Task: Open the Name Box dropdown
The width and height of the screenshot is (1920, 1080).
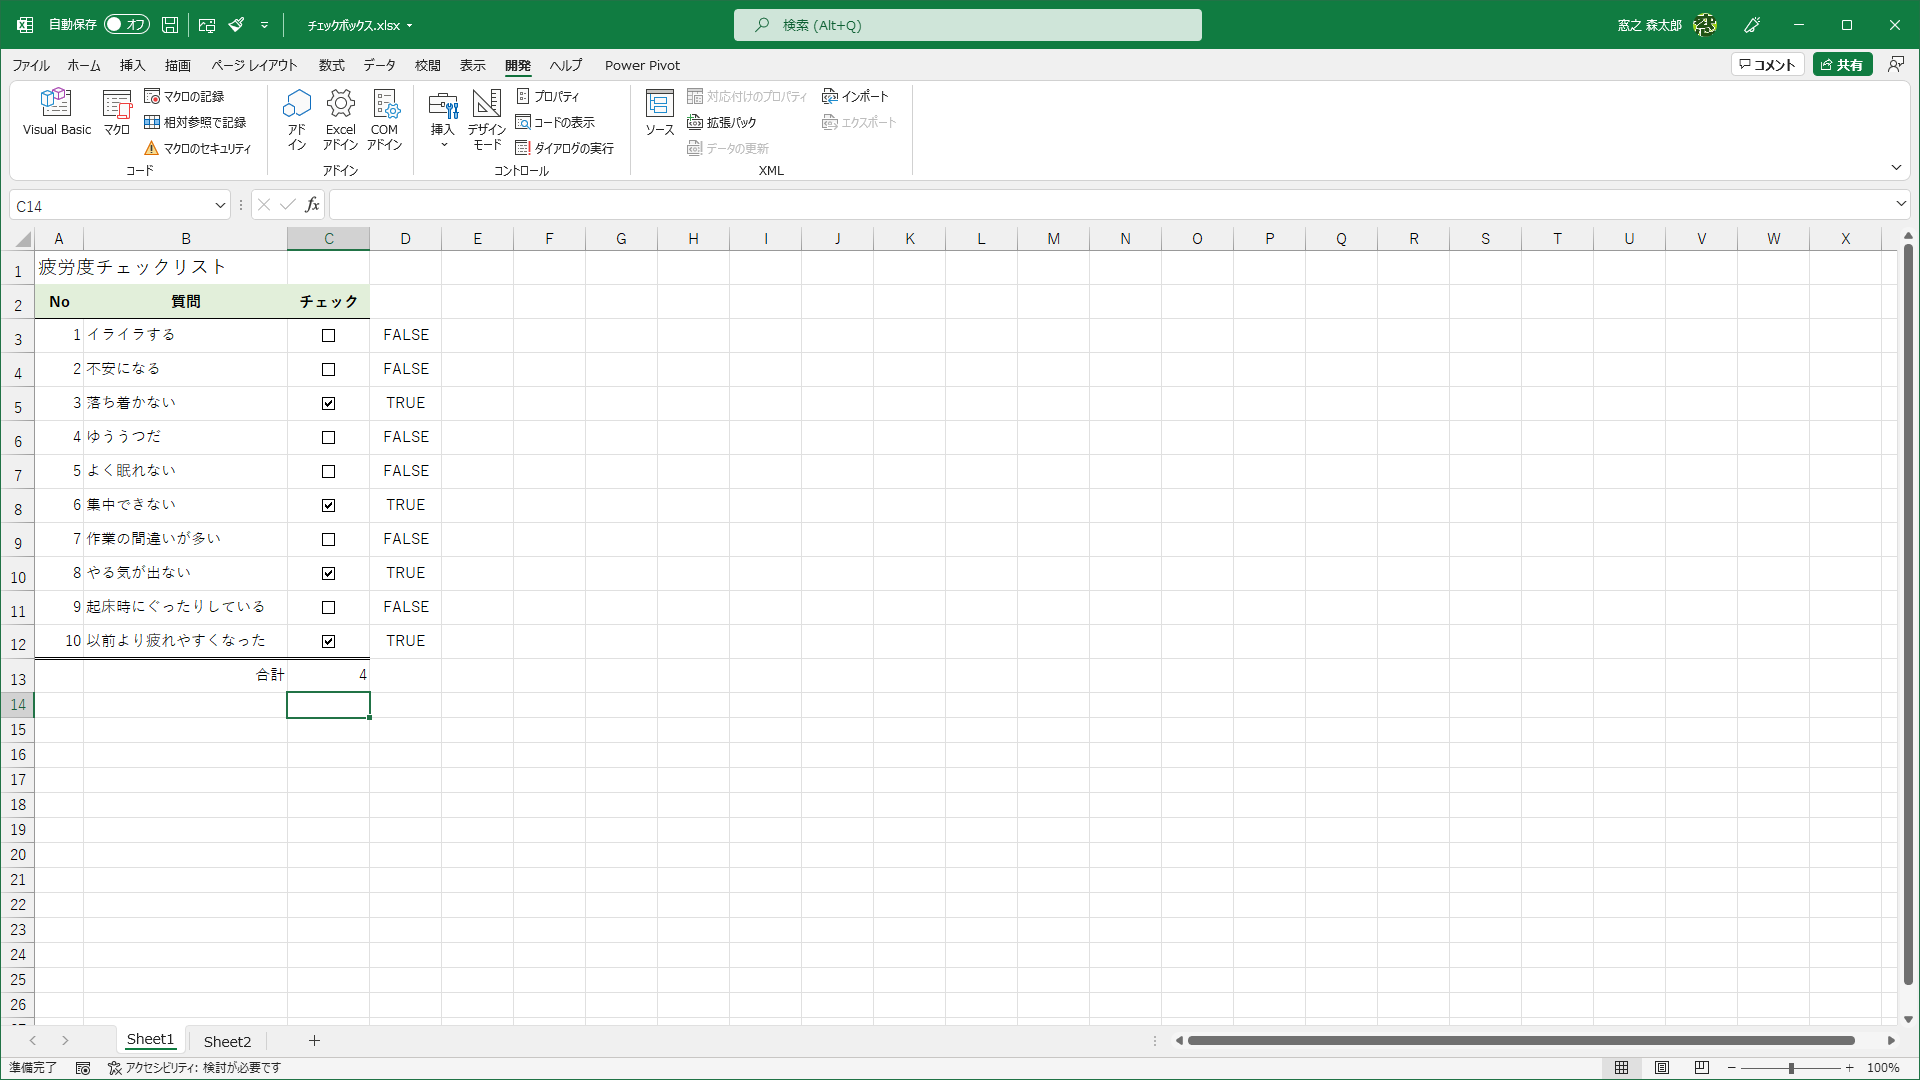Action: (220, 206)
